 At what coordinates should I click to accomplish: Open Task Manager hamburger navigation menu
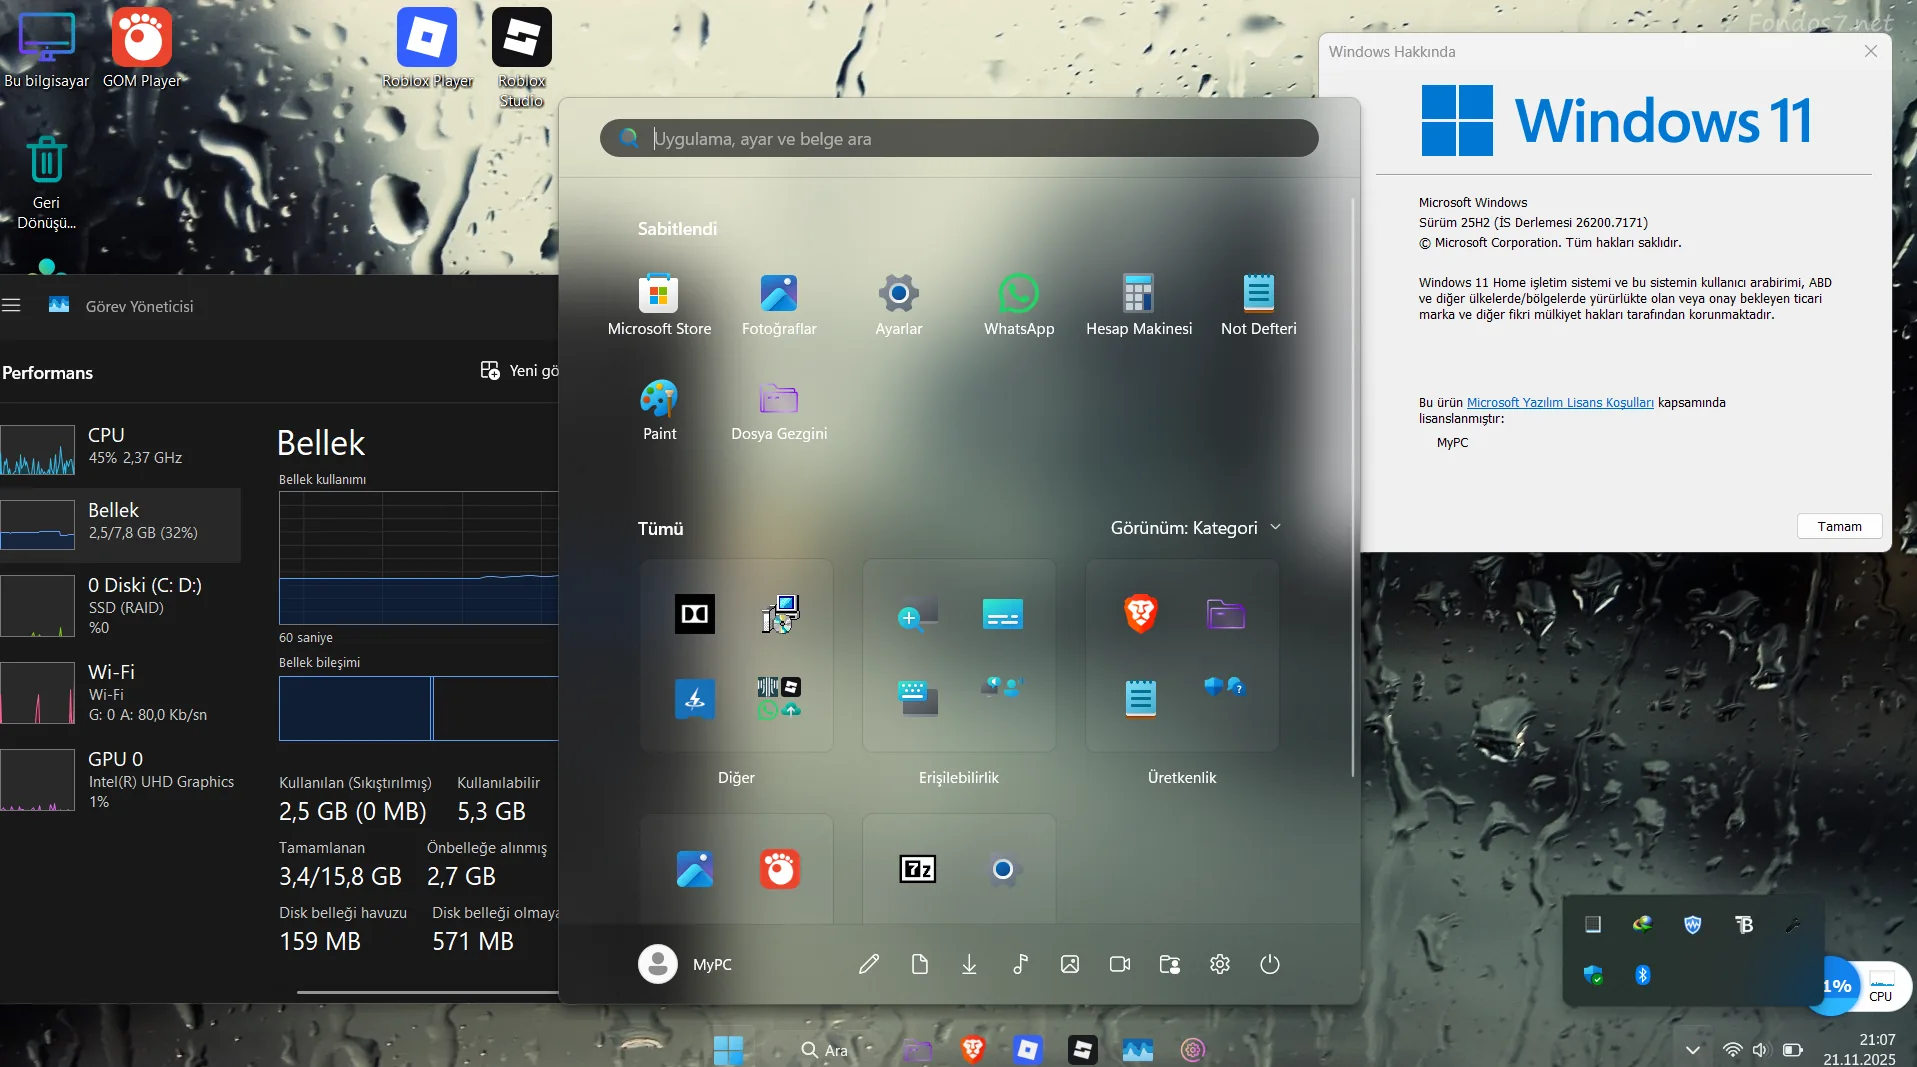click(11, 306)
